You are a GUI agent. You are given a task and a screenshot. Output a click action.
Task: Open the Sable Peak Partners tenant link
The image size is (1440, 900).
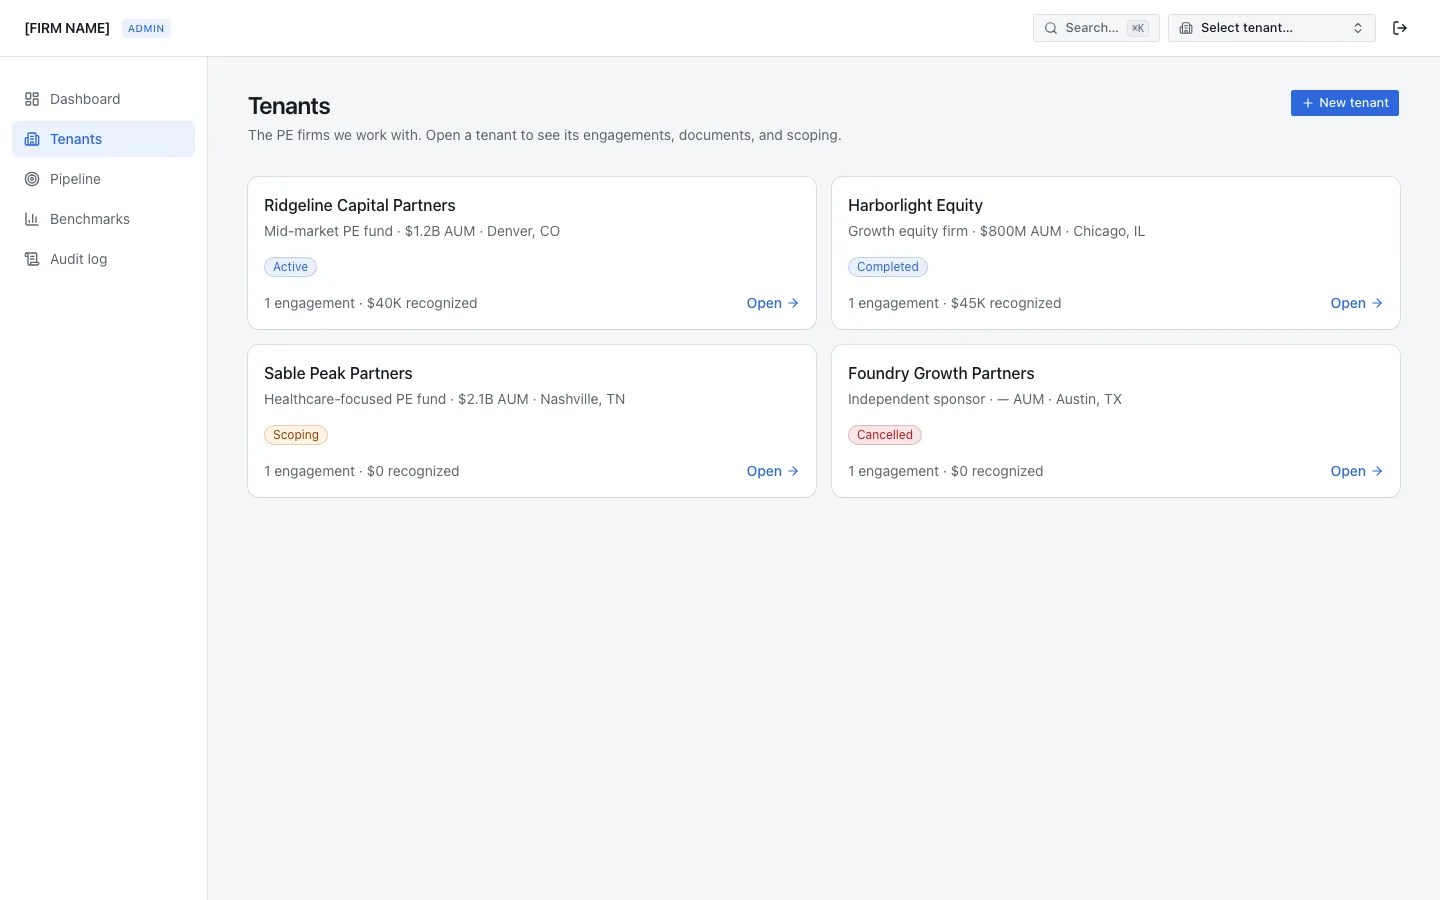click(x=772, y=471)
